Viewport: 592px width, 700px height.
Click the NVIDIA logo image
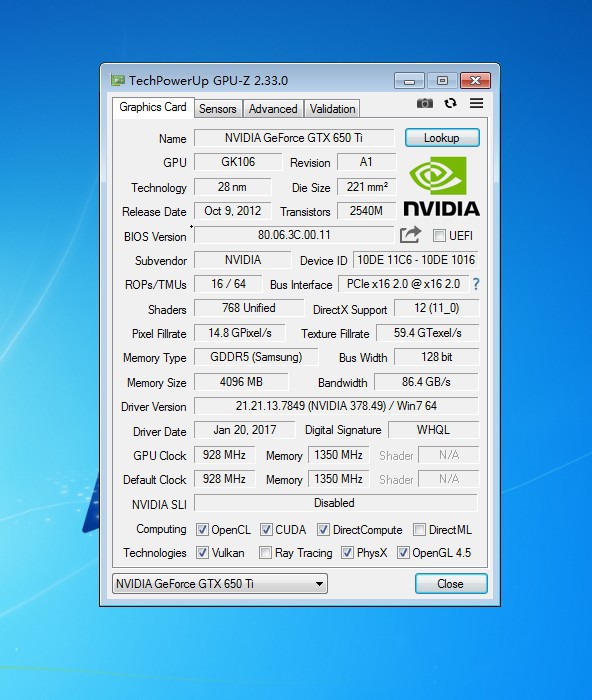click(x=442, y=186)
